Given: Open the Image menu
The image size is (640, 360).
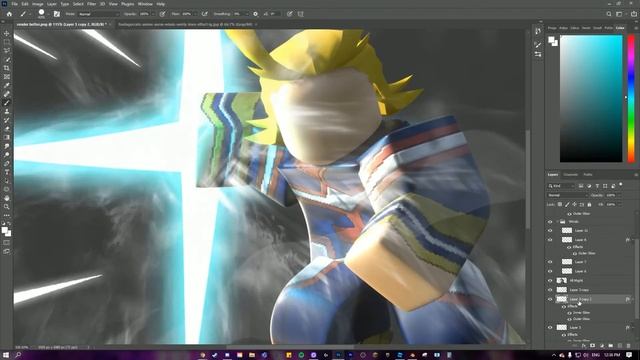Looking at the screenshot, I should click(38, 4).
